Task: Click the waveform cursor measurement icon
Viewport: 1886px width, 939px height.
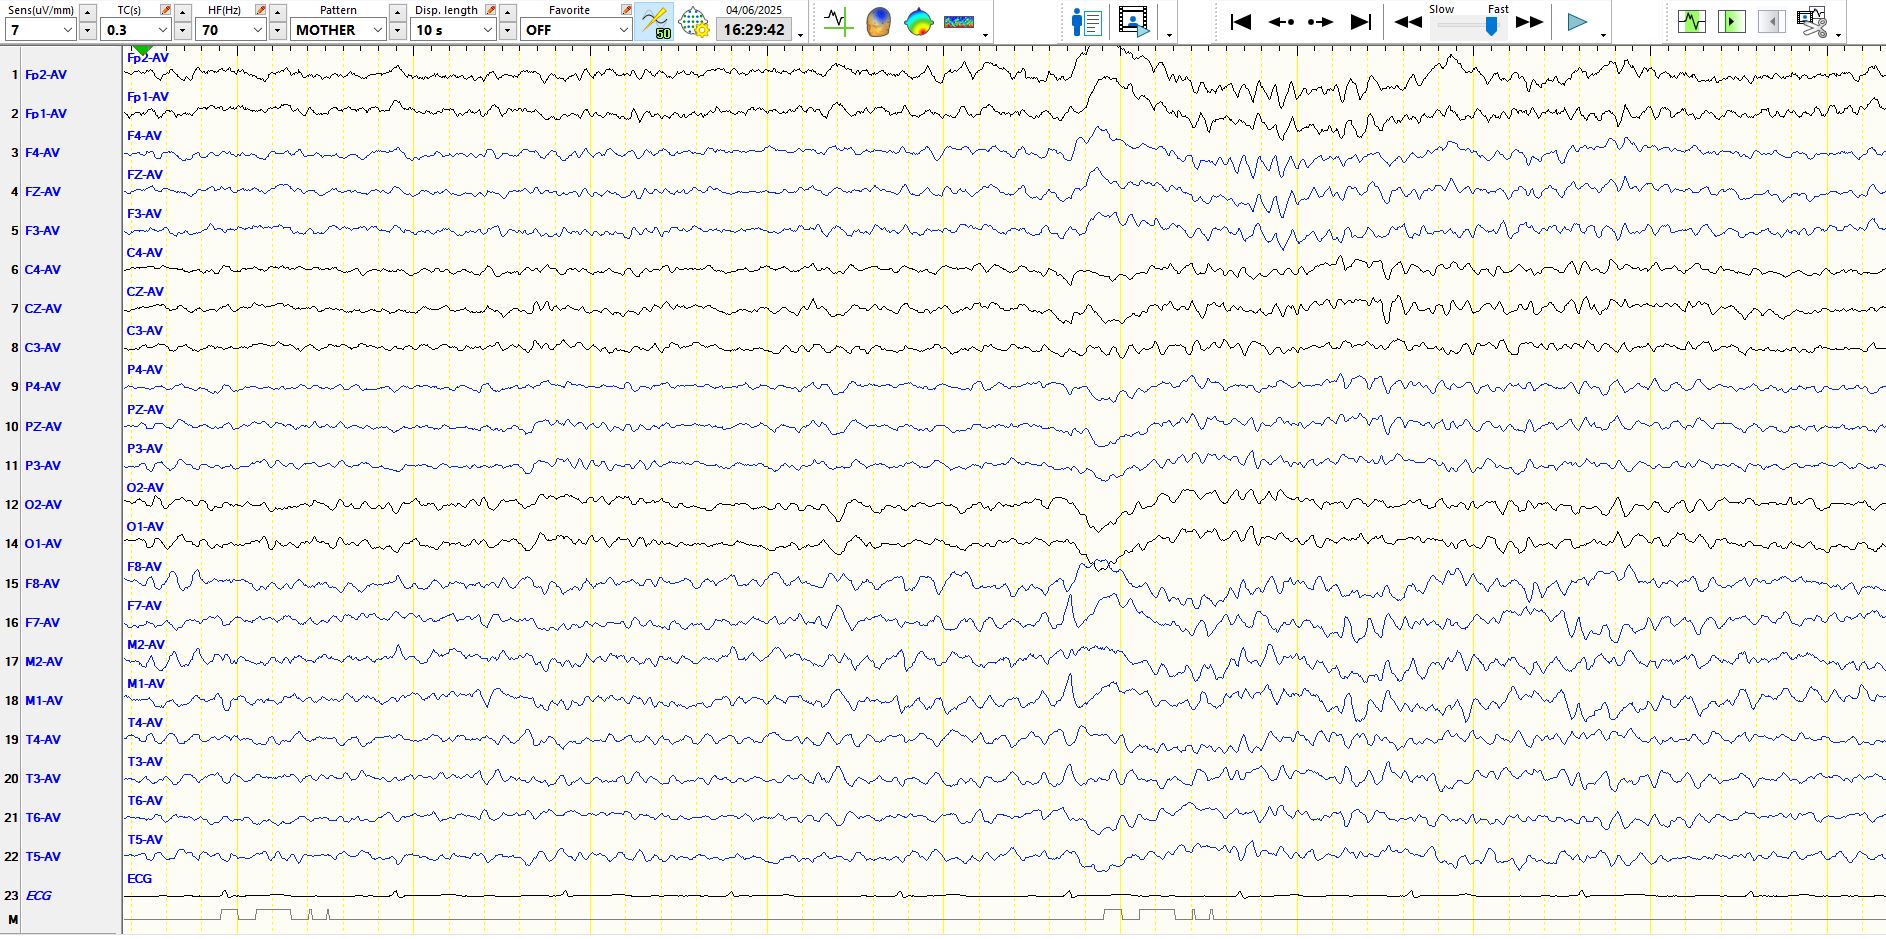Action: pyautogui.click(x=838, y=21)
